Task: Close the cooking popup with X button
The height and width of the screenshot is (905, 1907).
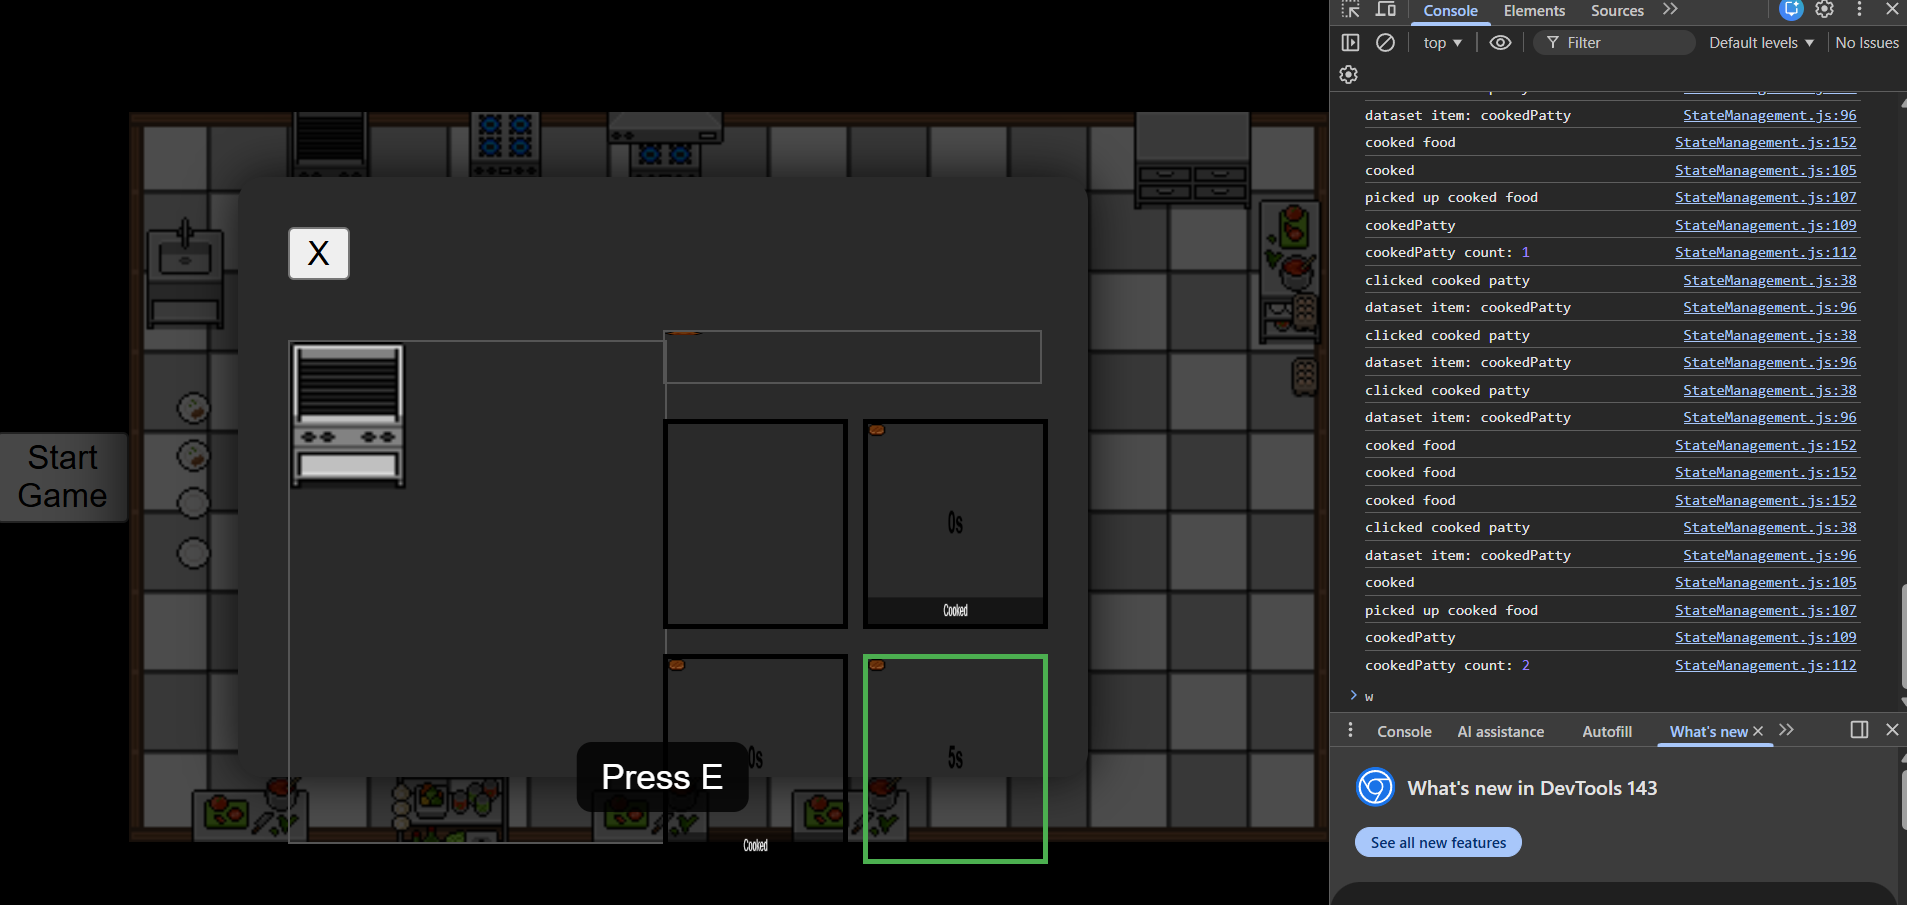Action: 319,254
